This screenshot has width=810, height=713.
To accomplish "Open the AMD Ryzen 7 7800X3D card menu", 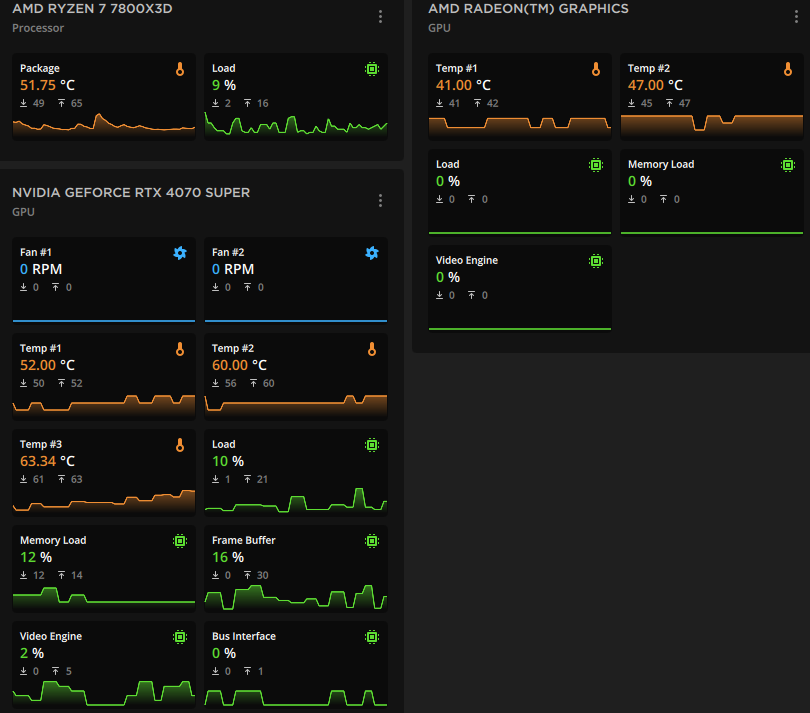I will pos(380,17).
